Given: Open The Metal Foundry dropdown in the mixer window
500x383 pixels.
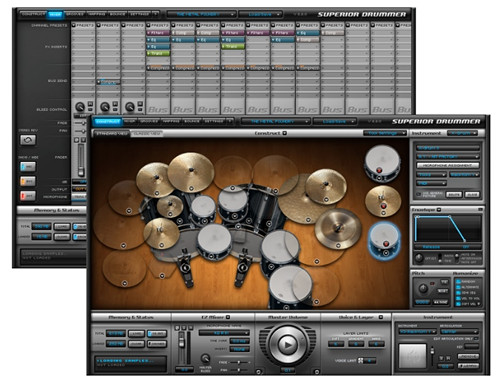Looking at the screenshot, I should click(201, 14).
